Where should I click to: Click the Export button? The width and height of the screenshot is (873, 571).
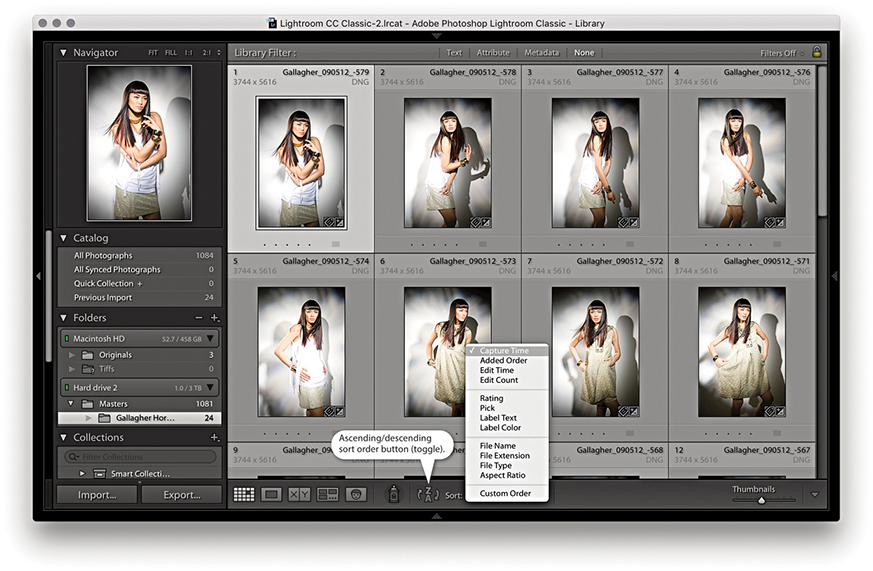tap(181, 495)
